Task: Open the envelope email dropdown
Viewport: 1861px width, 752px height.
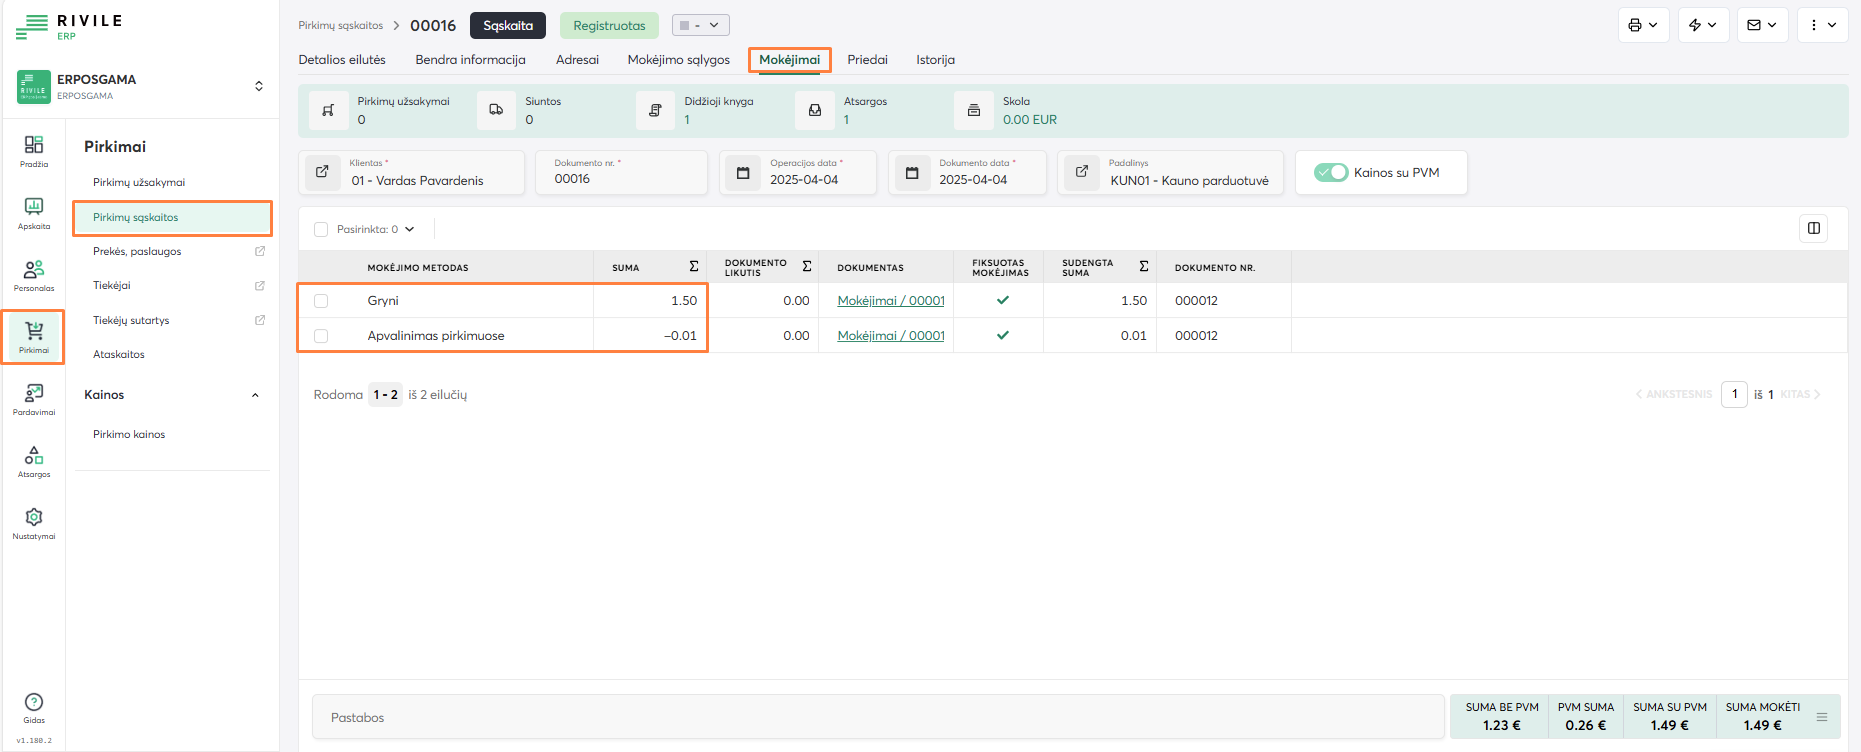Action: pyautogui.click(x=1762, y=25)
